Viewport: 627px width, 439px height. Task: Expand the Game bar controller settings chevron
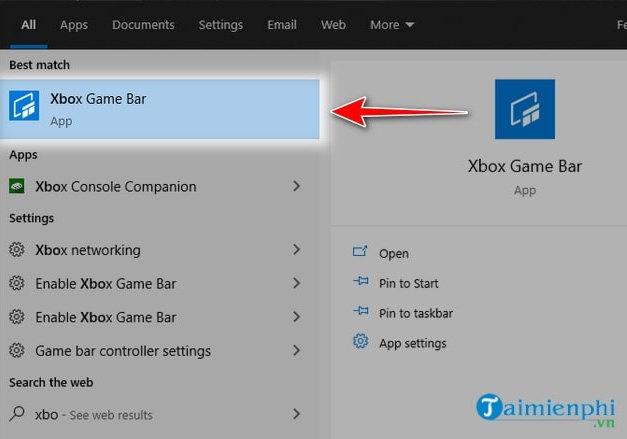[296, 351]
